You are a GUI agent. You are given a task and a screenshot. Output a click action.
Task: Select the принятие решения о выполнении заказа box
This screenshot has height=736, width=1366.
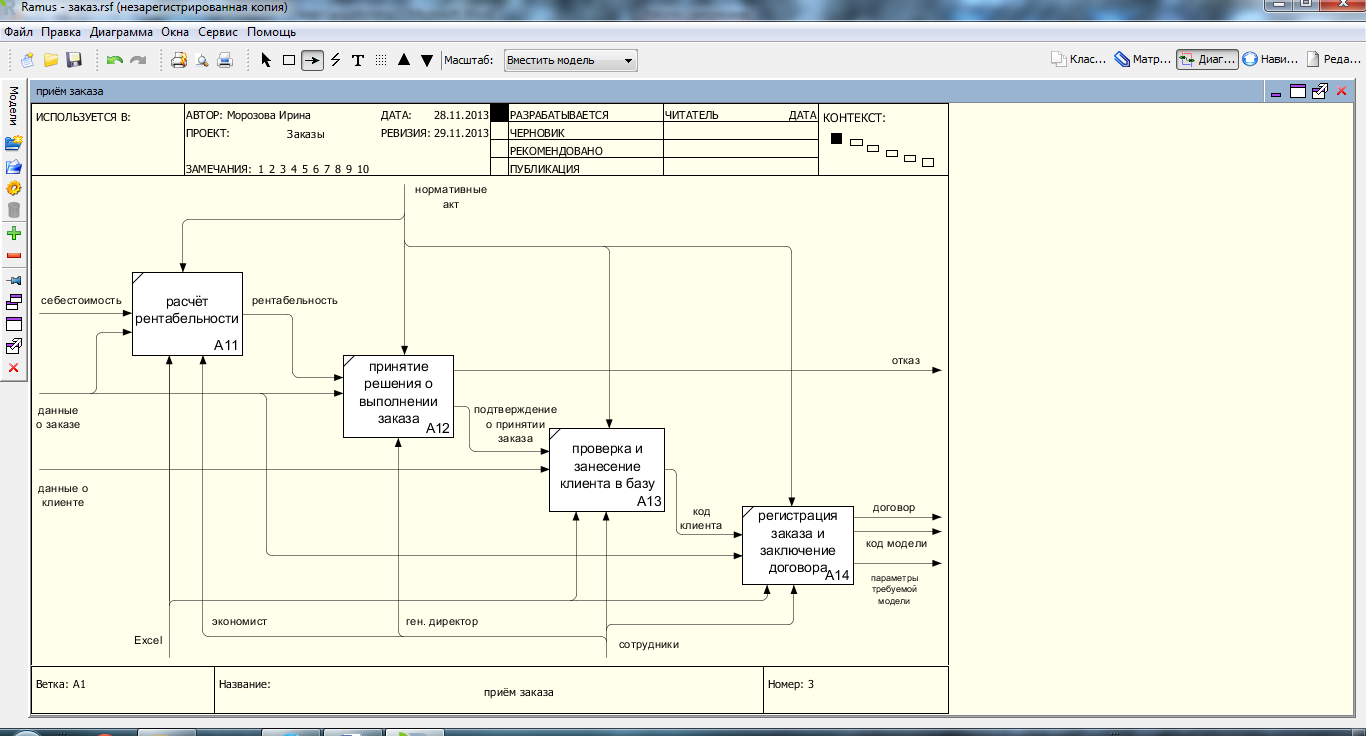point(398,396)
